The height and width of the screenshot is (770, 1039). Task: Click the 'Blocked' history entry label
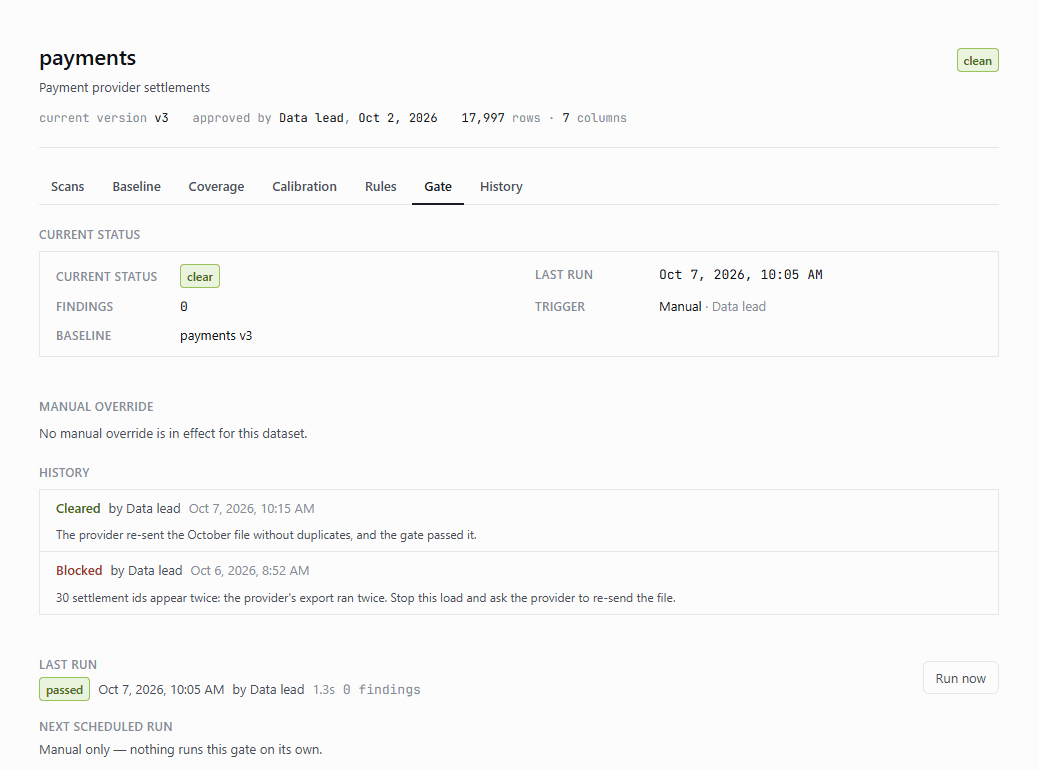point(79,571)
